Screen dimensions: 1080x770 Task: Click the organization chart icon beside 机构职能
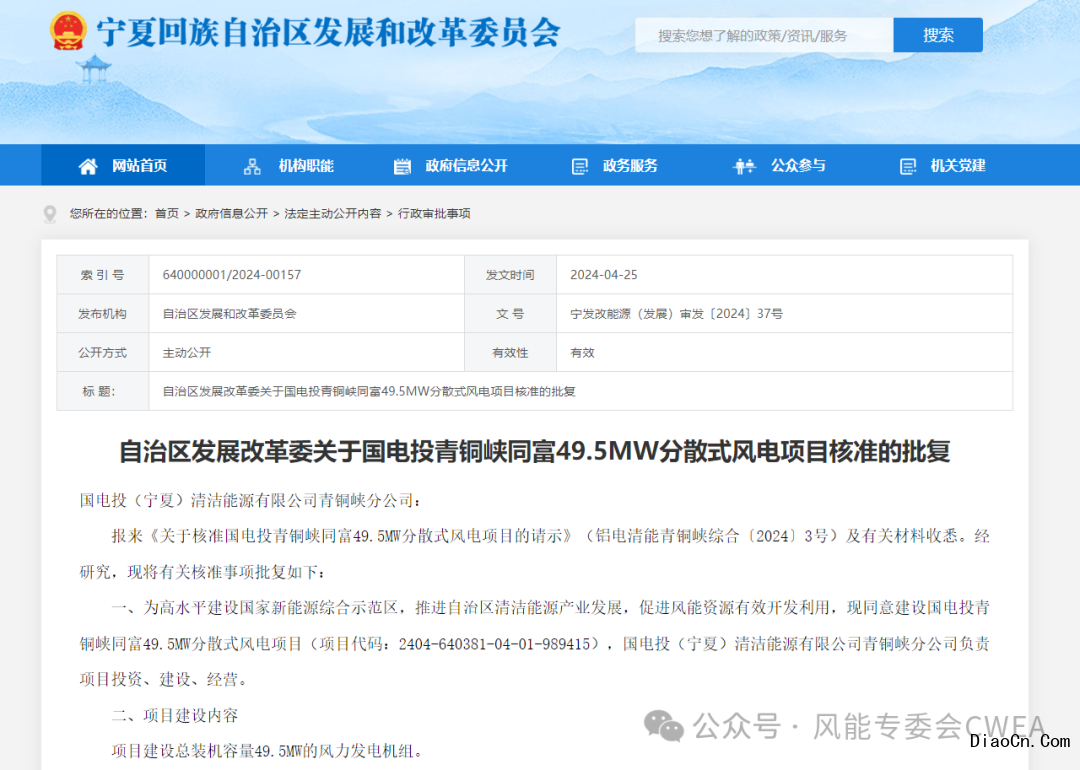(x=252, y=166)
